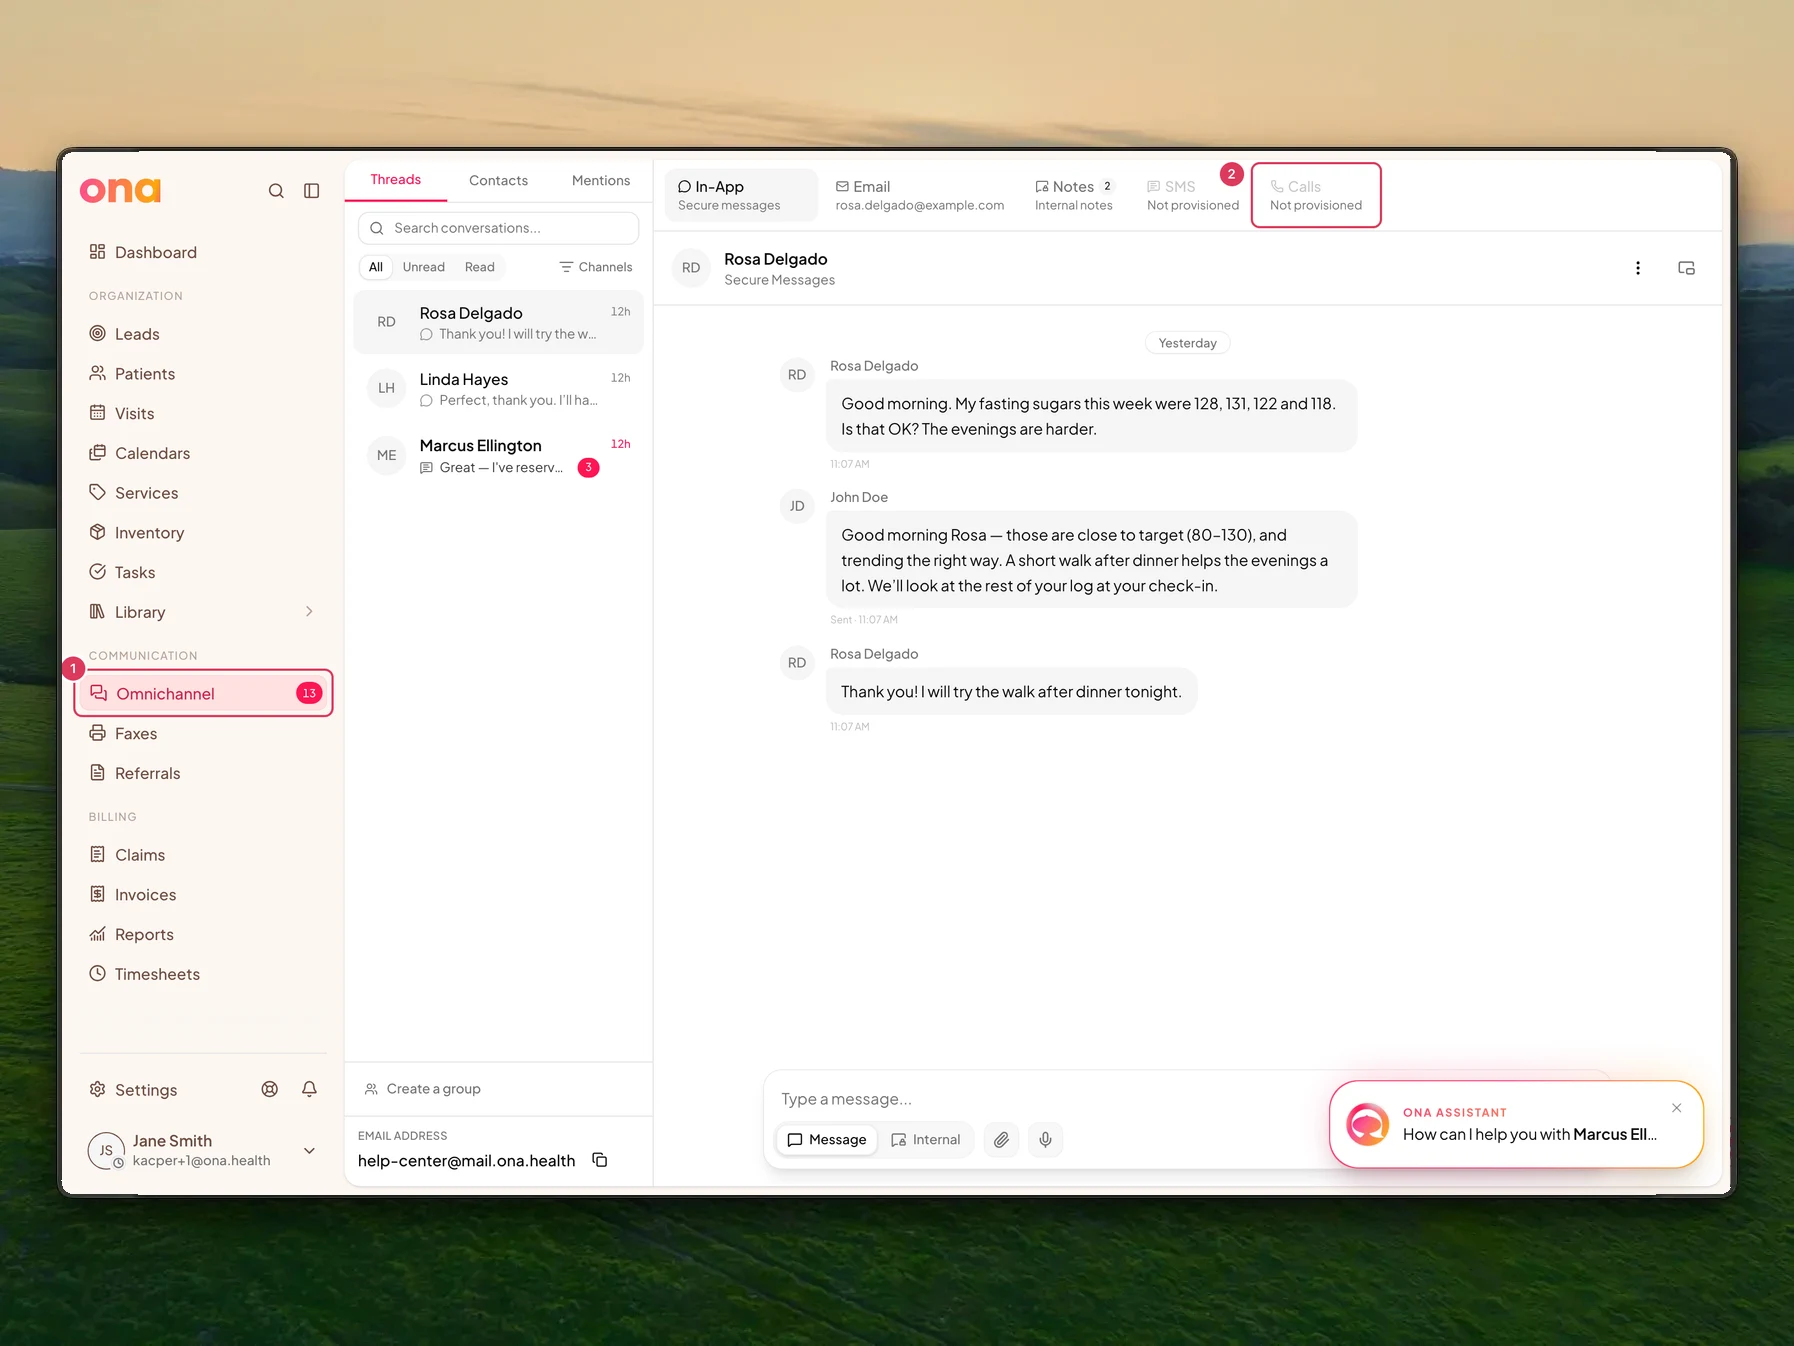Open Reports in the sidebar
Image resolution: width=1794 pixels, height=1346 pixels.
coord(204,934)
